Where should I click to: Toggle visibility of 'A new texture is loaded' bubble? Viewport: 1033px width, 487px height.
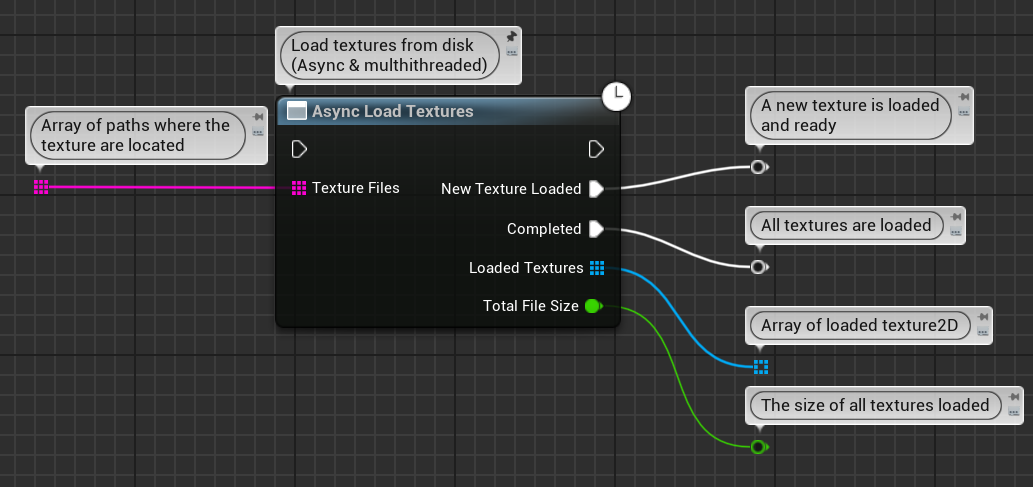pos(964,112)
